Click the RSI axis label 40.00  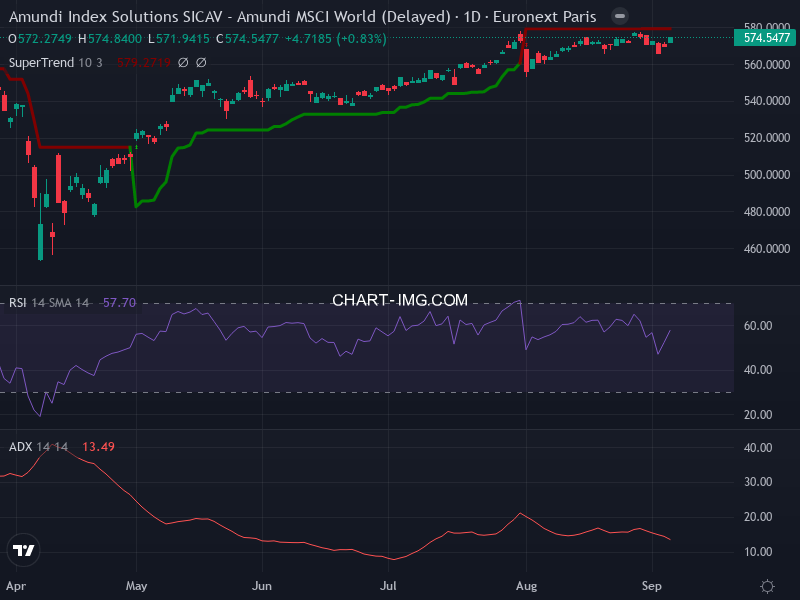click(758, 370)
